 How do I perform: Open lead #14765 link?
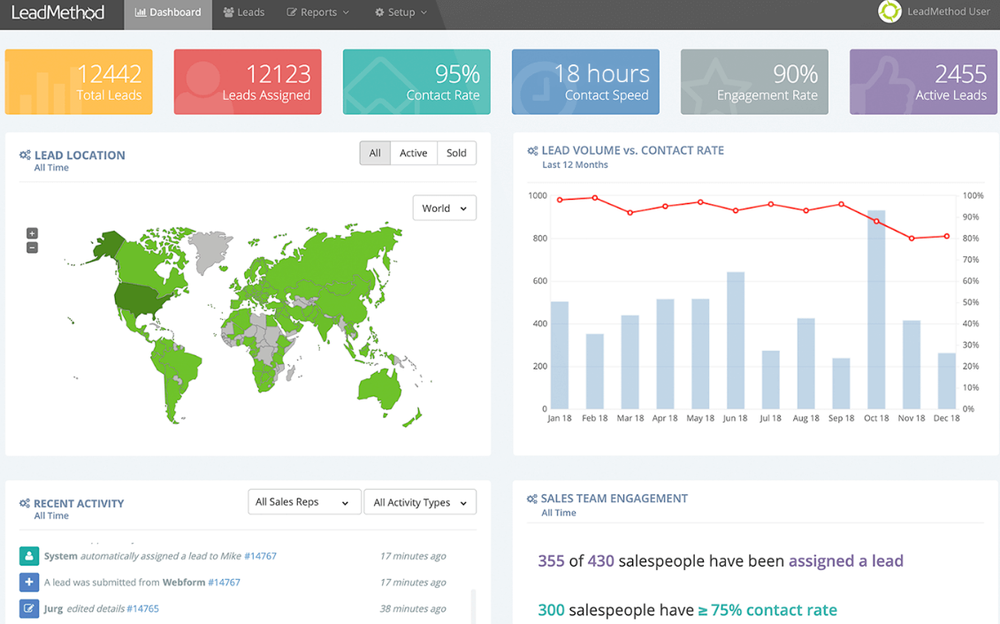pyautogui.click(x=143, y=609)
